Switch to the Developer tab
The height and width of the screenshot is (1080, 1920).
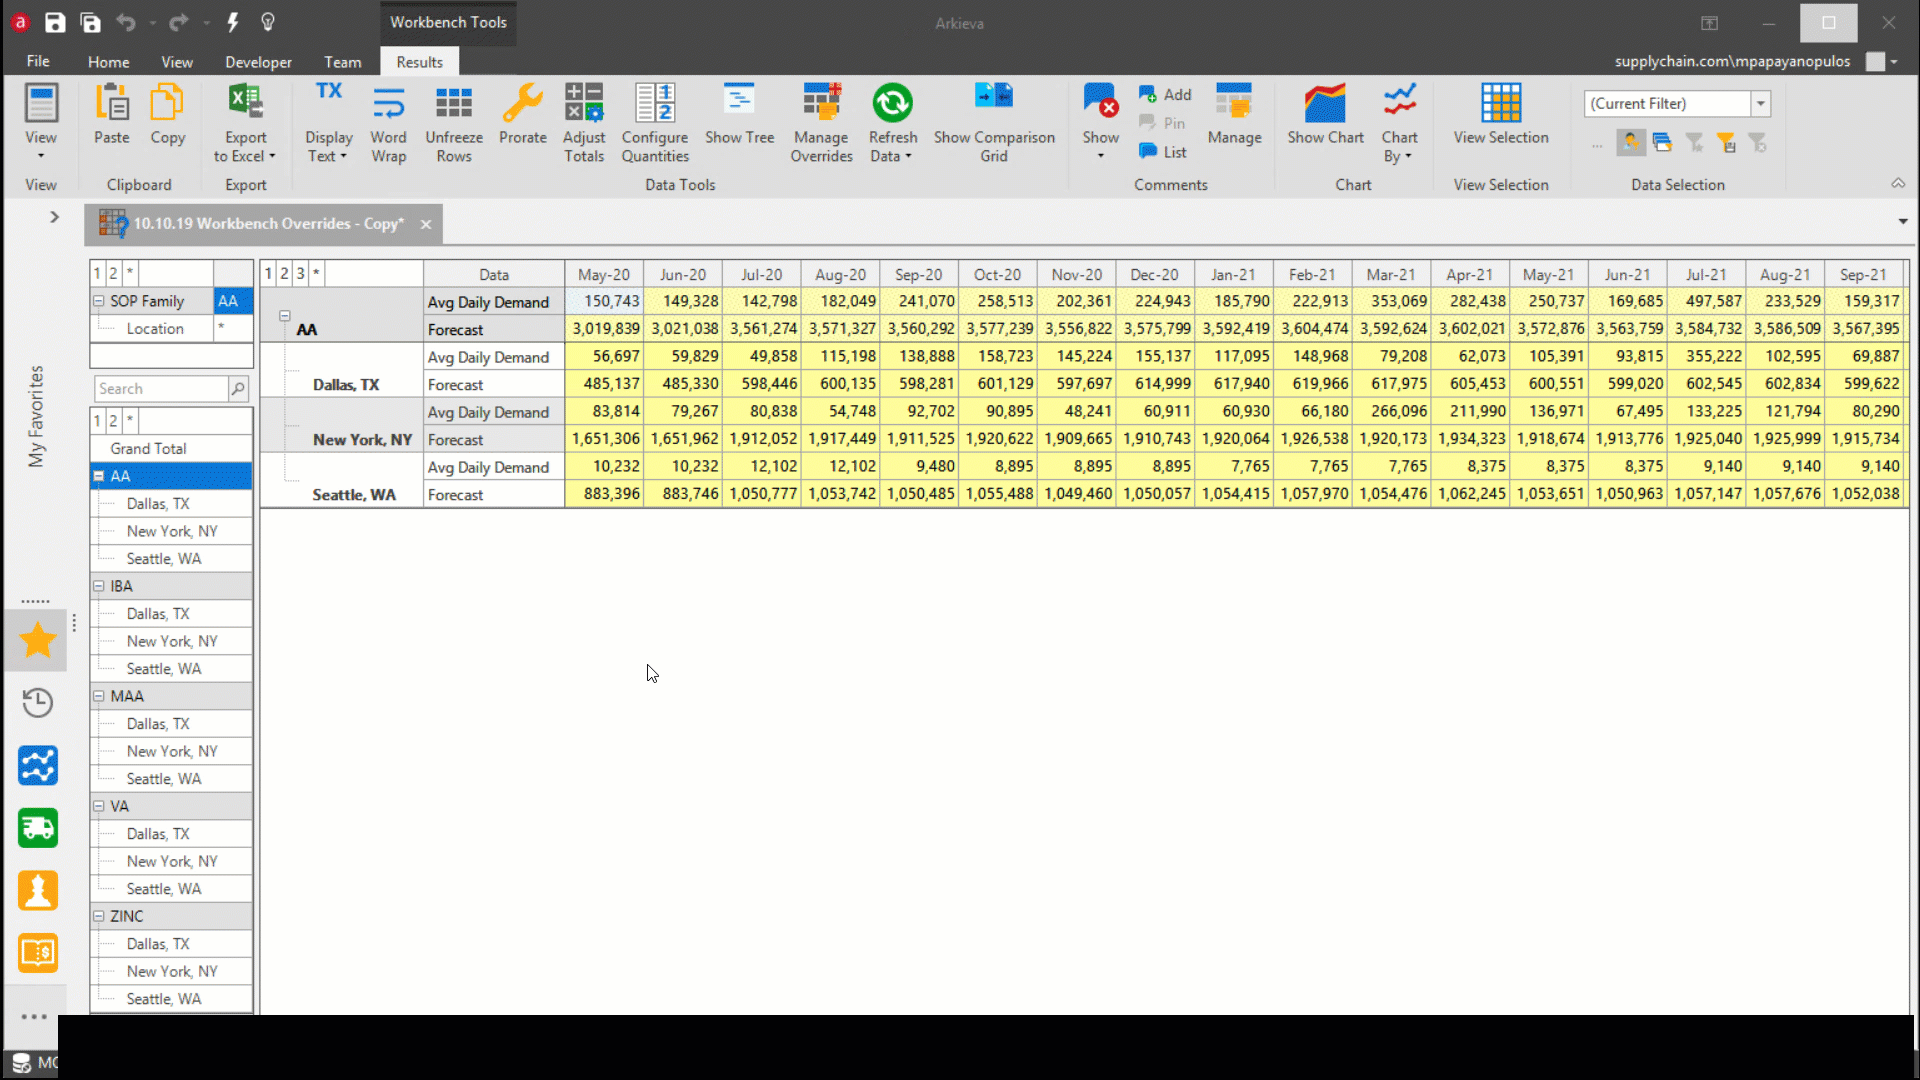click(258, 62)
